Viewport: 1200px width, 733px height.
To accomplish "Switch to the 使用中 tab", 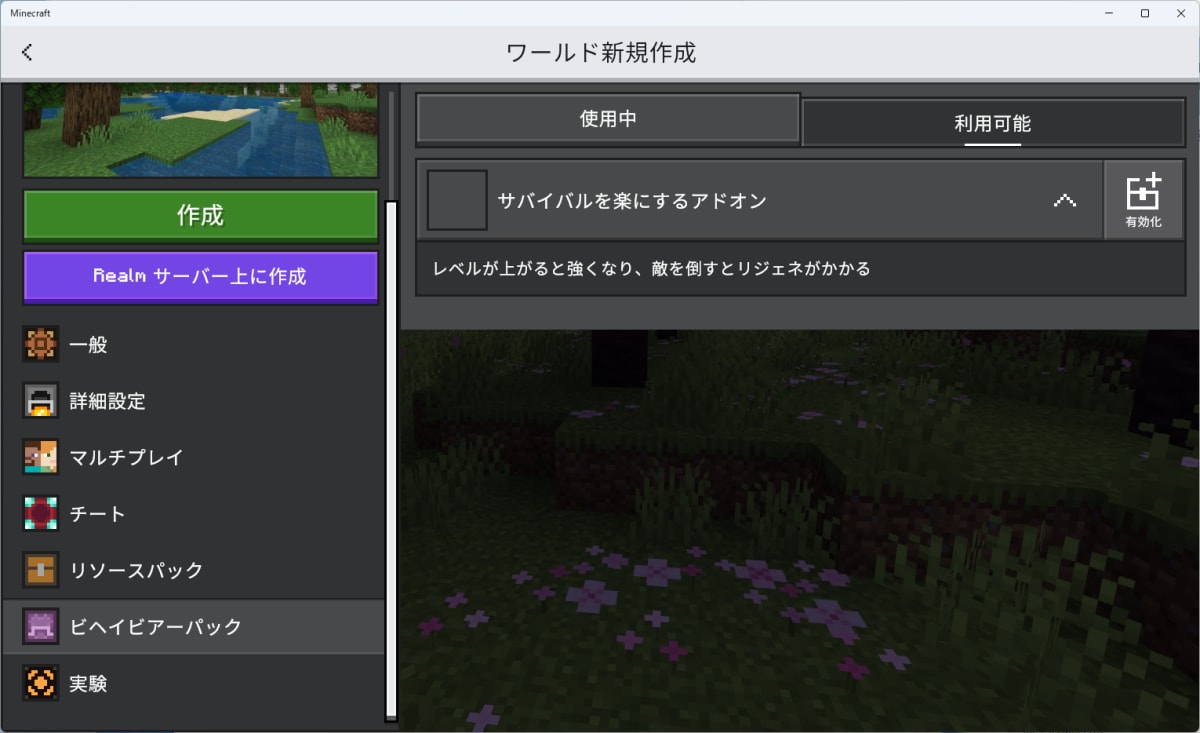I will [608, 119].
